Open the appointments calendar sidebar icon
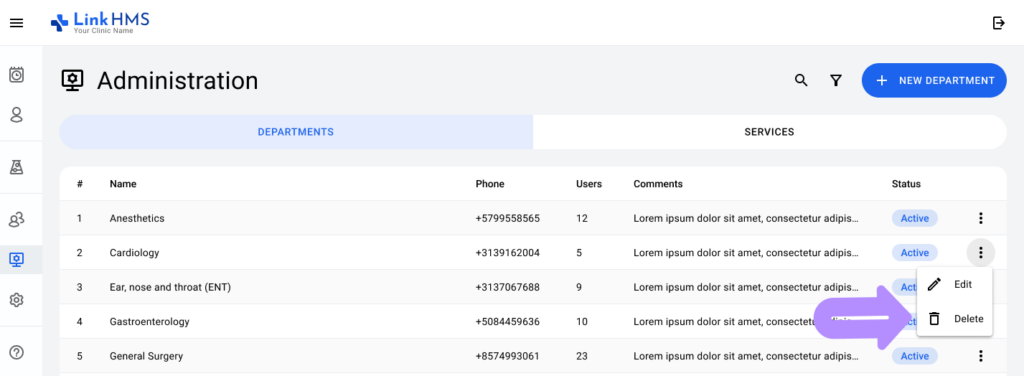This screenshot has height=376, width=1024. point(16,75)
